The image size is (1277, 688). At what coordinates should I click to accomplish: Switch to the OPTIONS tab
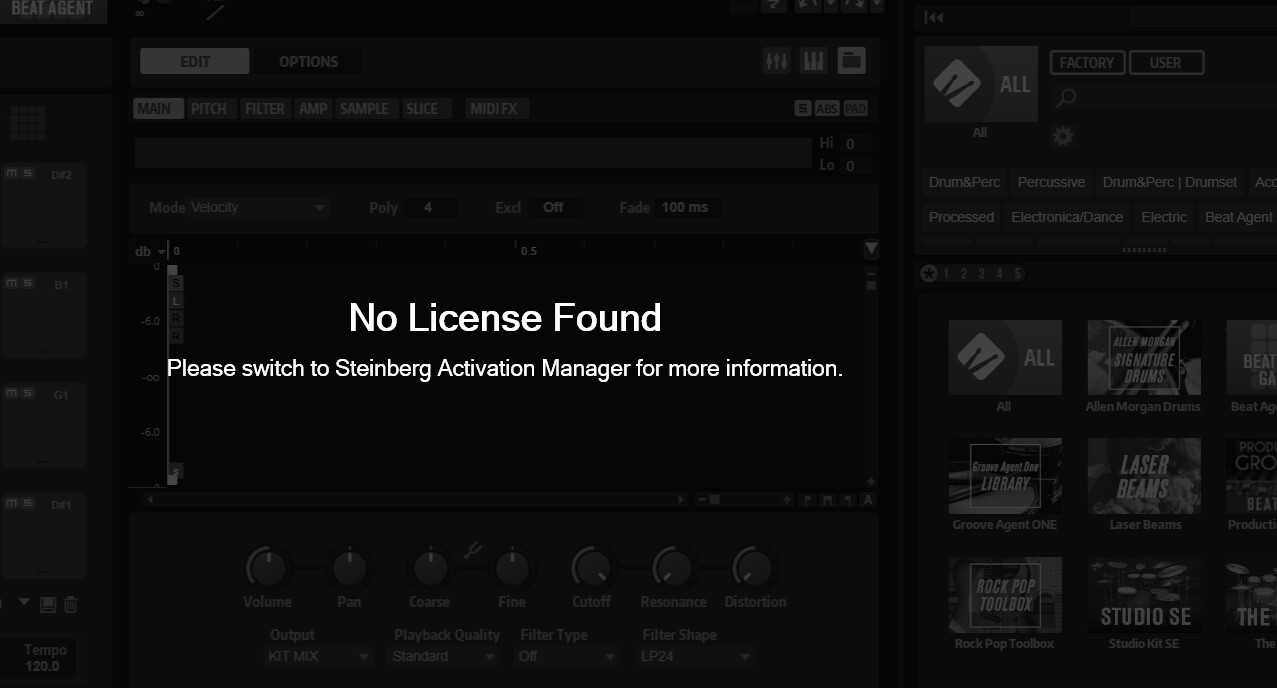(x=308, y=61)
